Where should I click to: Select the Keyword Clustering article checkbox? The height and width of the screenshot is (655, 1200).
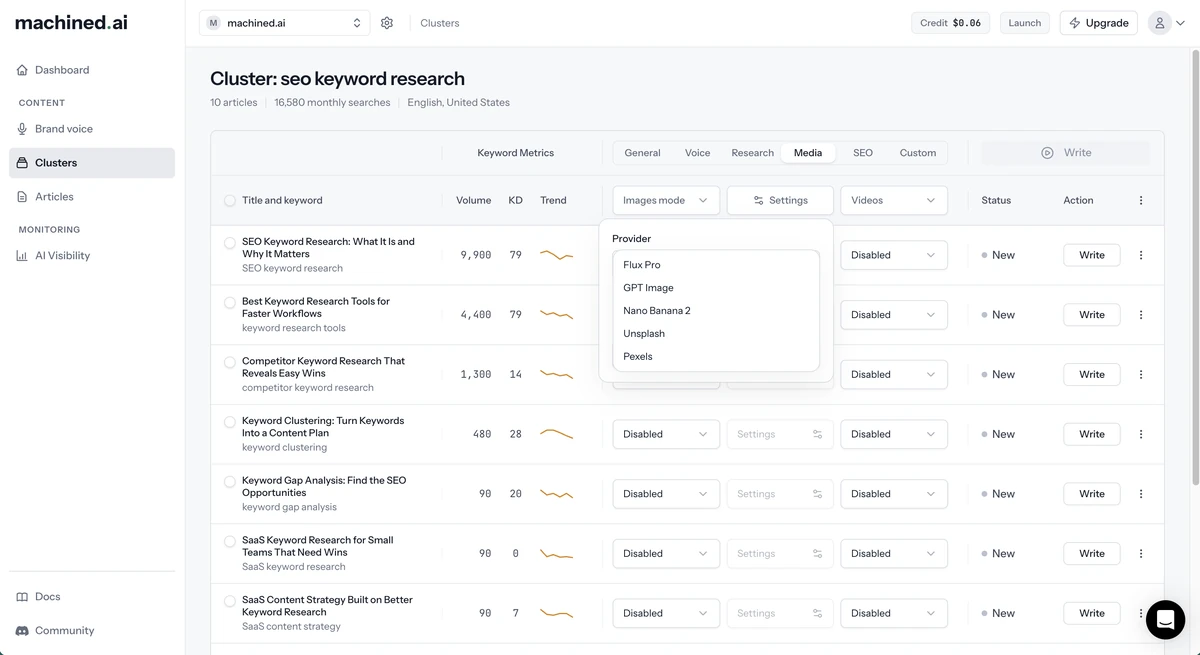pos(230,422)
